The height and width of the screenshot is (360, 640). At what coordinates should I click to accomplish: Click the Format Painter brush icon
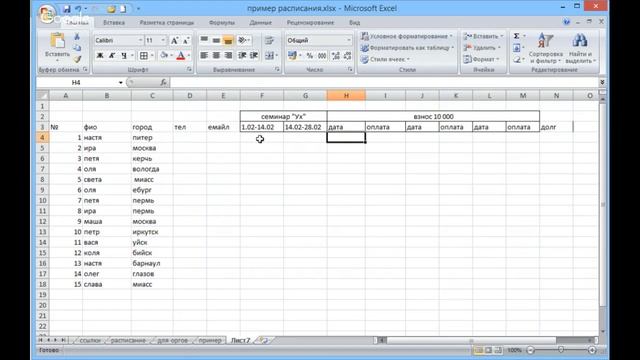(x=77, y=59)
